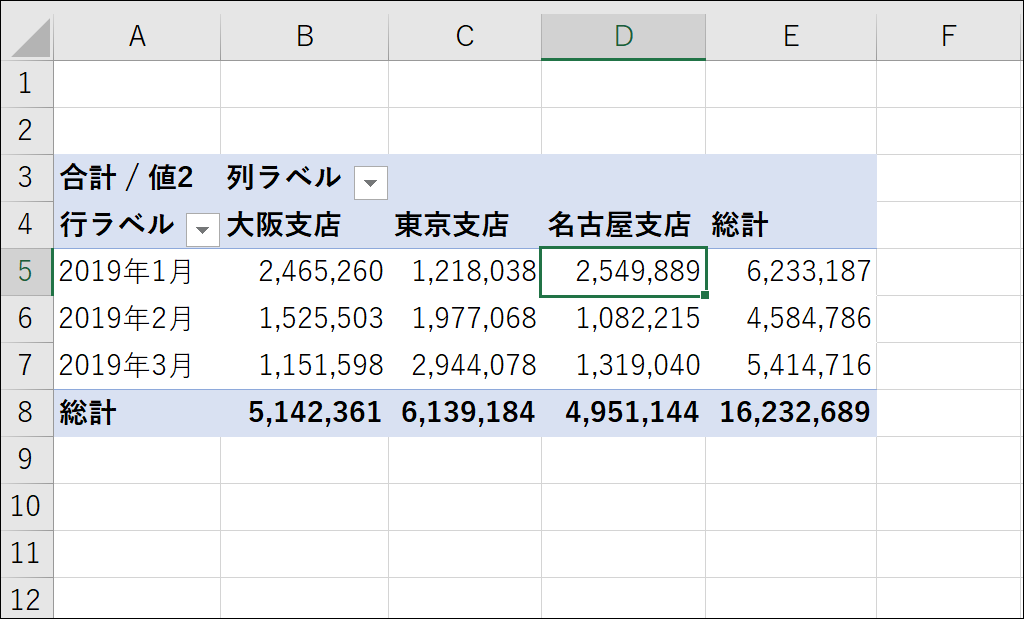Select column C header

pos(465,37)
